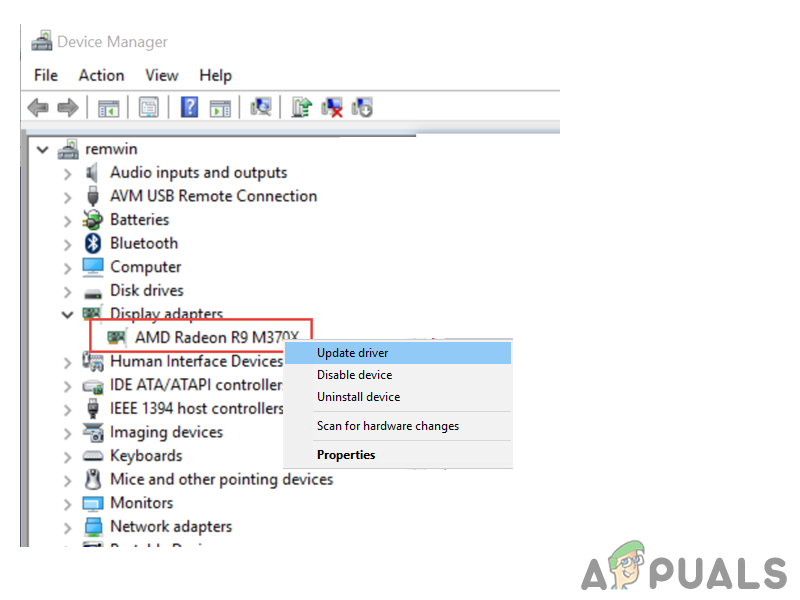Expand the Bluetooth chevron

pos(68,244)
